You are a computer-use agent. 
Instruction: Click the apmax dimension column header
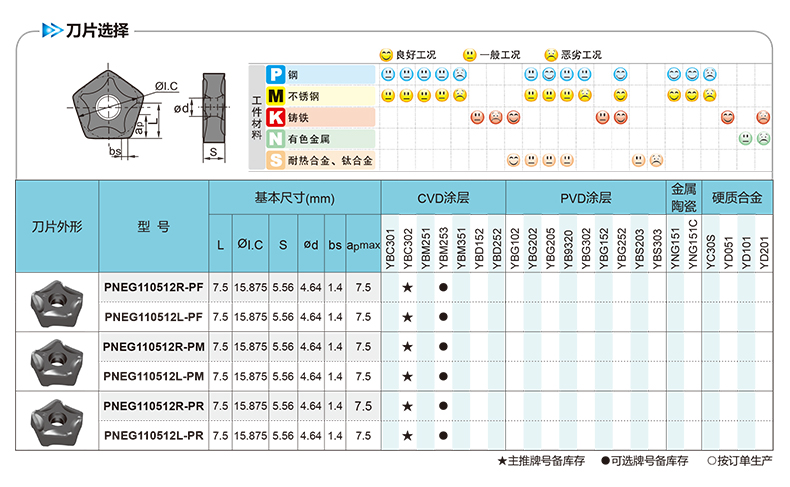[363, 245]
